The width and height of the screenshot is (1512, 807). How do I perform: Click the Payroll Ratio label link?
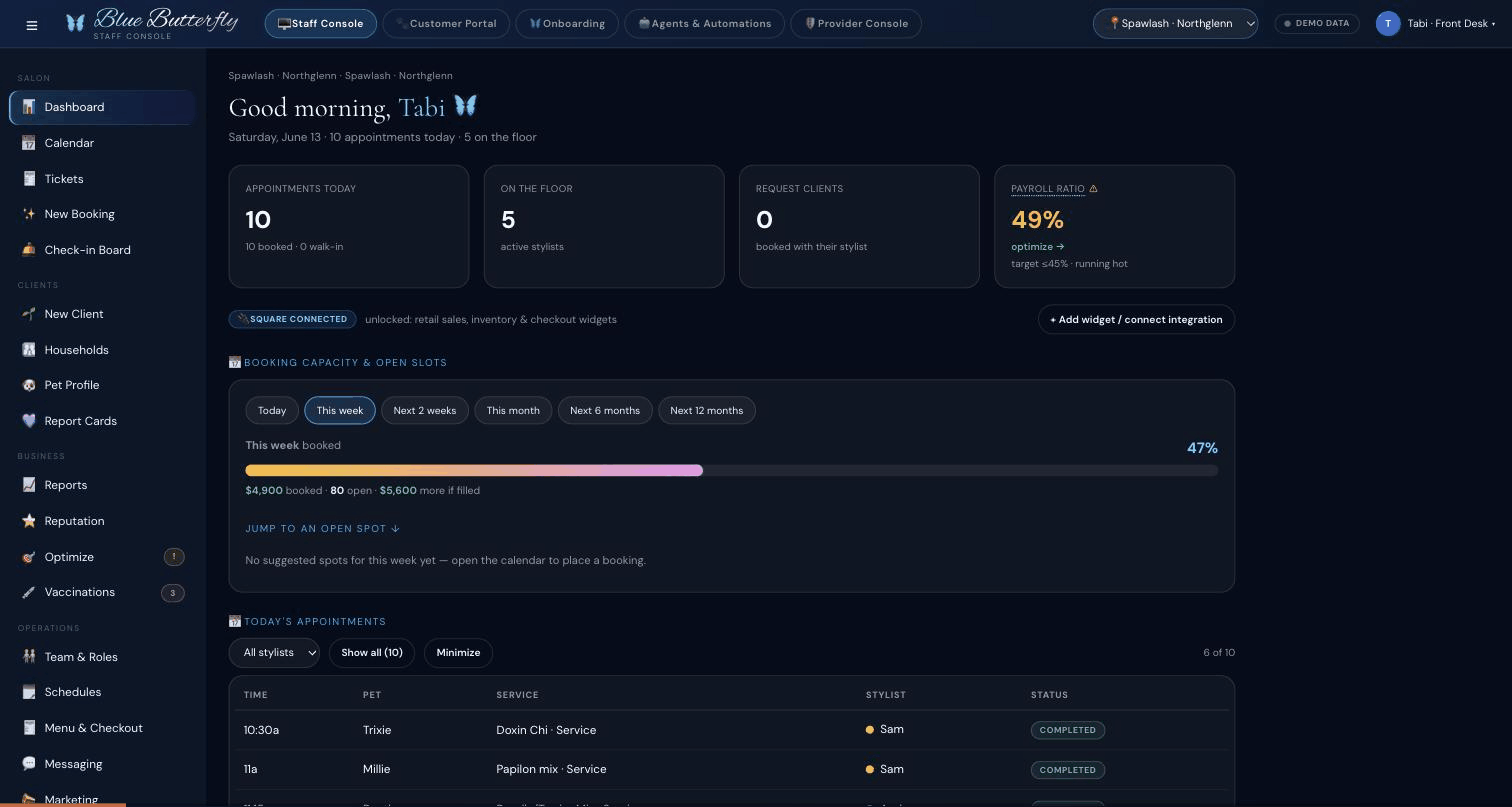[1048, 189]
